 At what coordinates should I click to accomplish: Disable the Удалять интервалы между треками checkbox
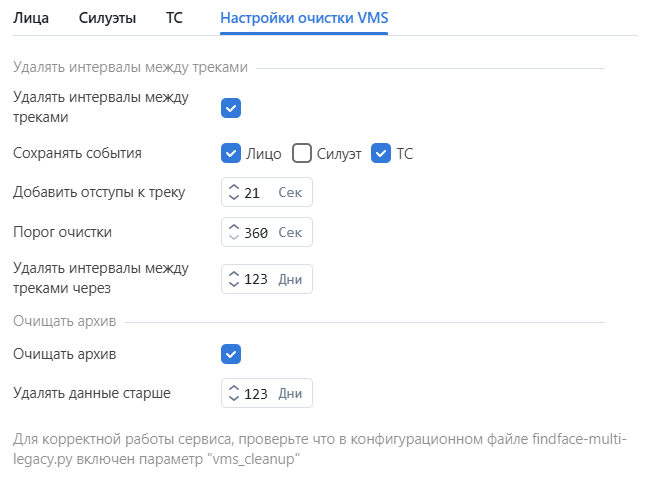coord(231,108)
